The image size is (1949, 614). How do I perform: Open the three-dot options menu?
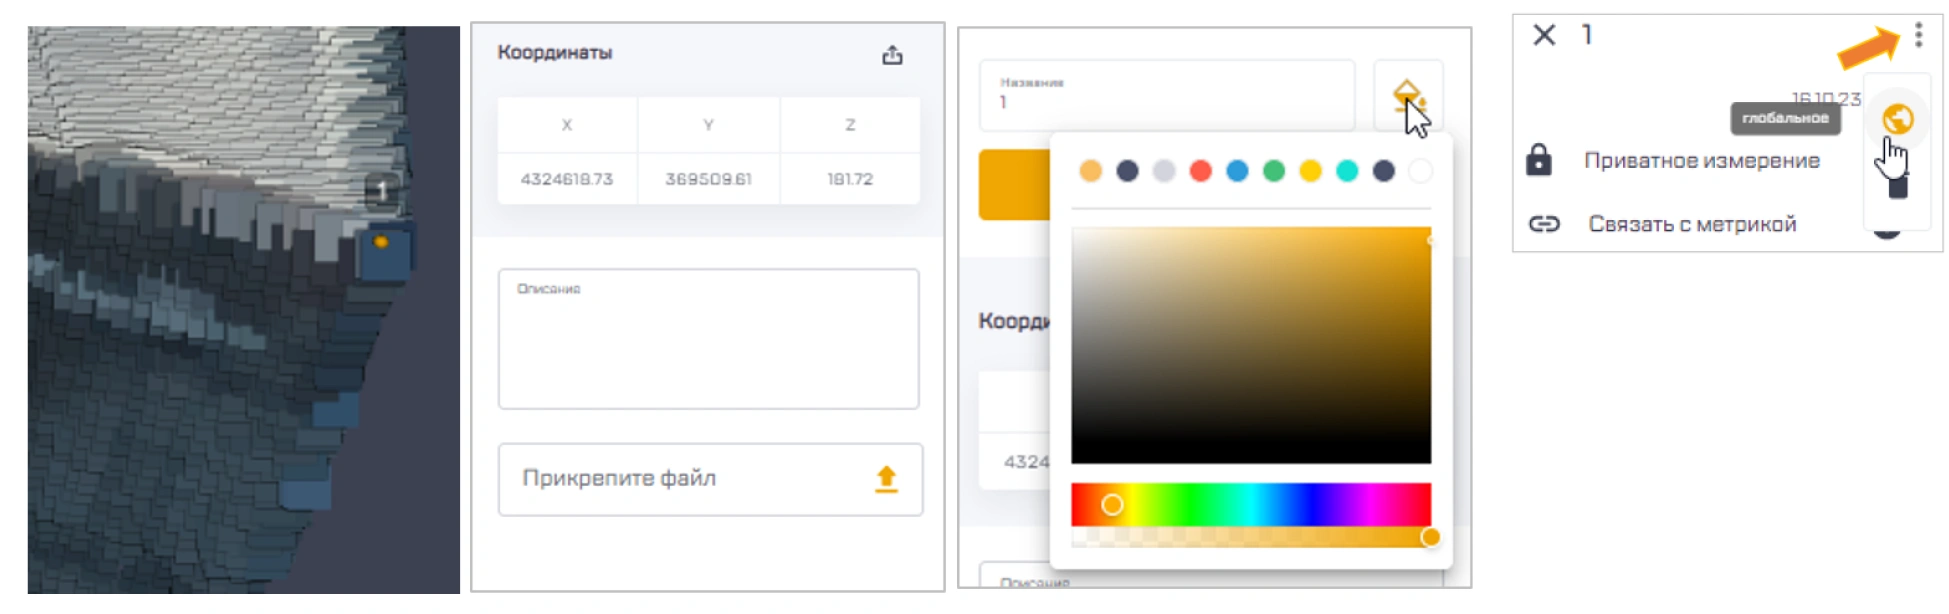[1918, 36]
